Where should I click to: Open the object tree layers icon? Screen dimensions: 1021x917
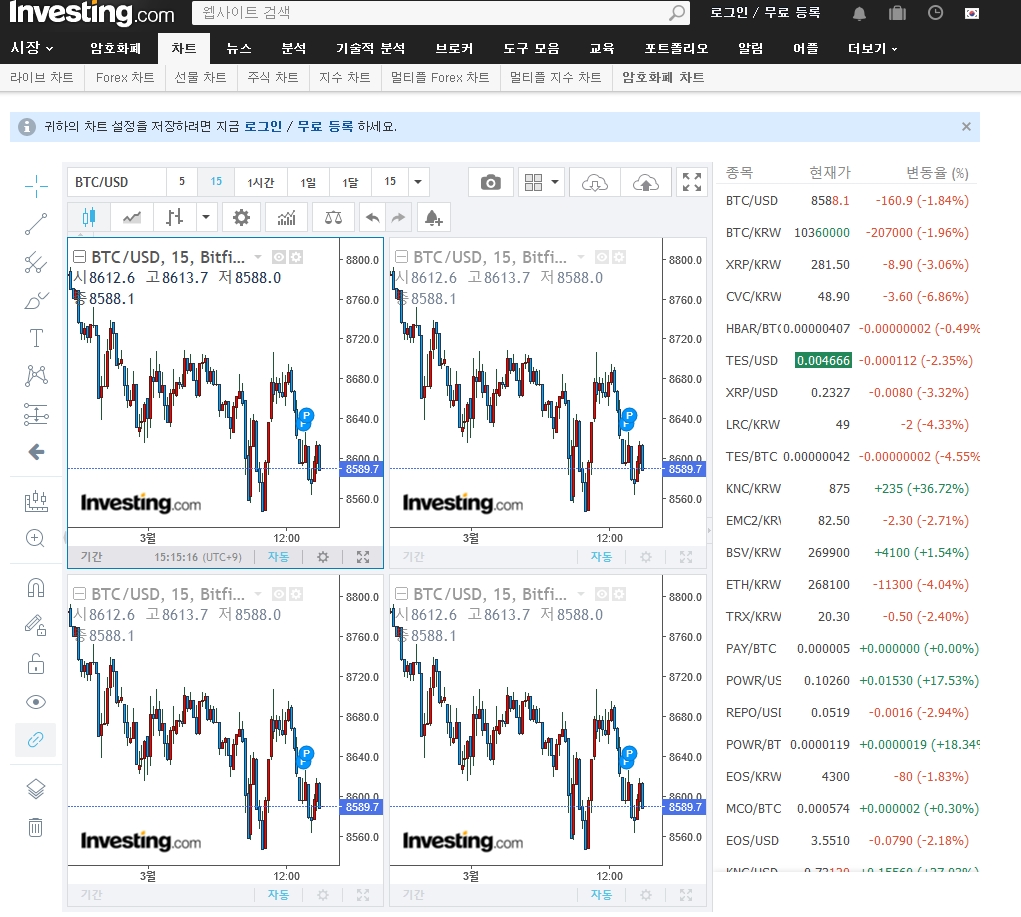36,789
